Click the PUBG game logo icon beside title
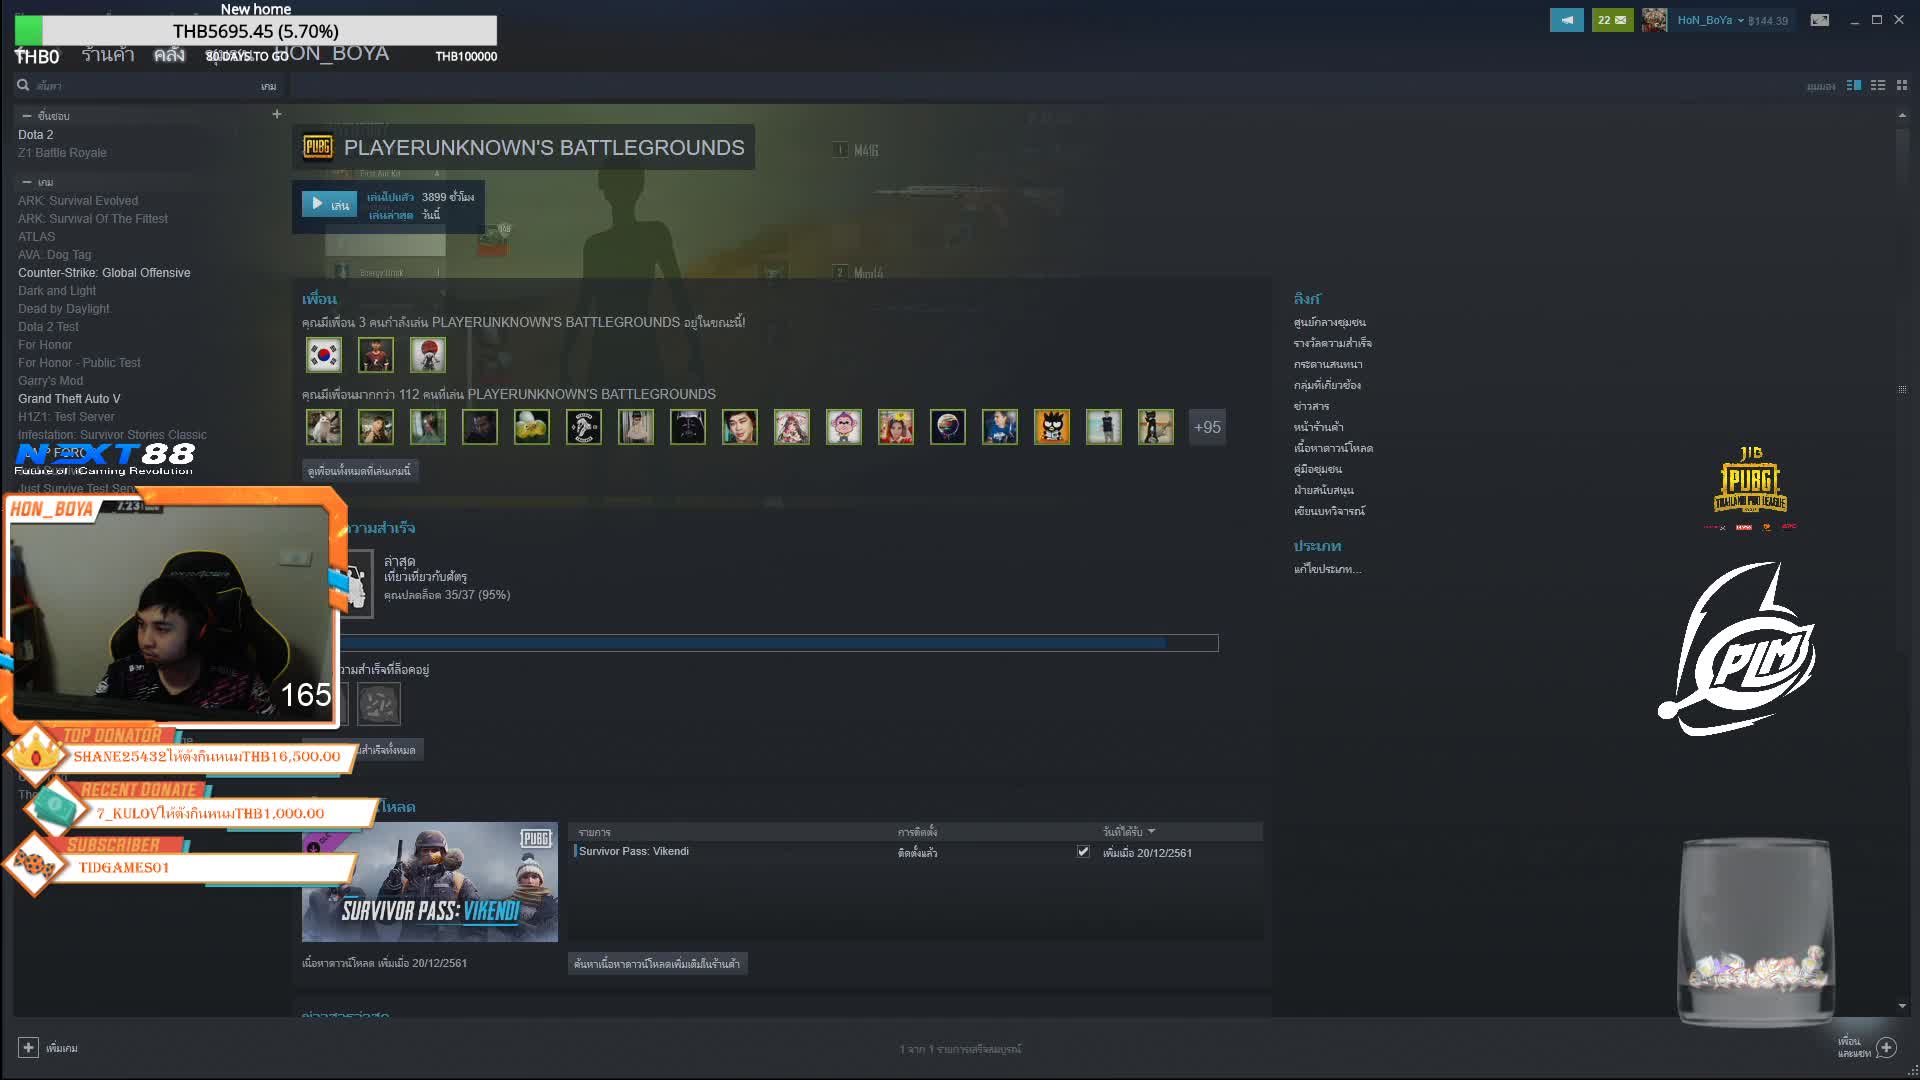 point(318,147)
